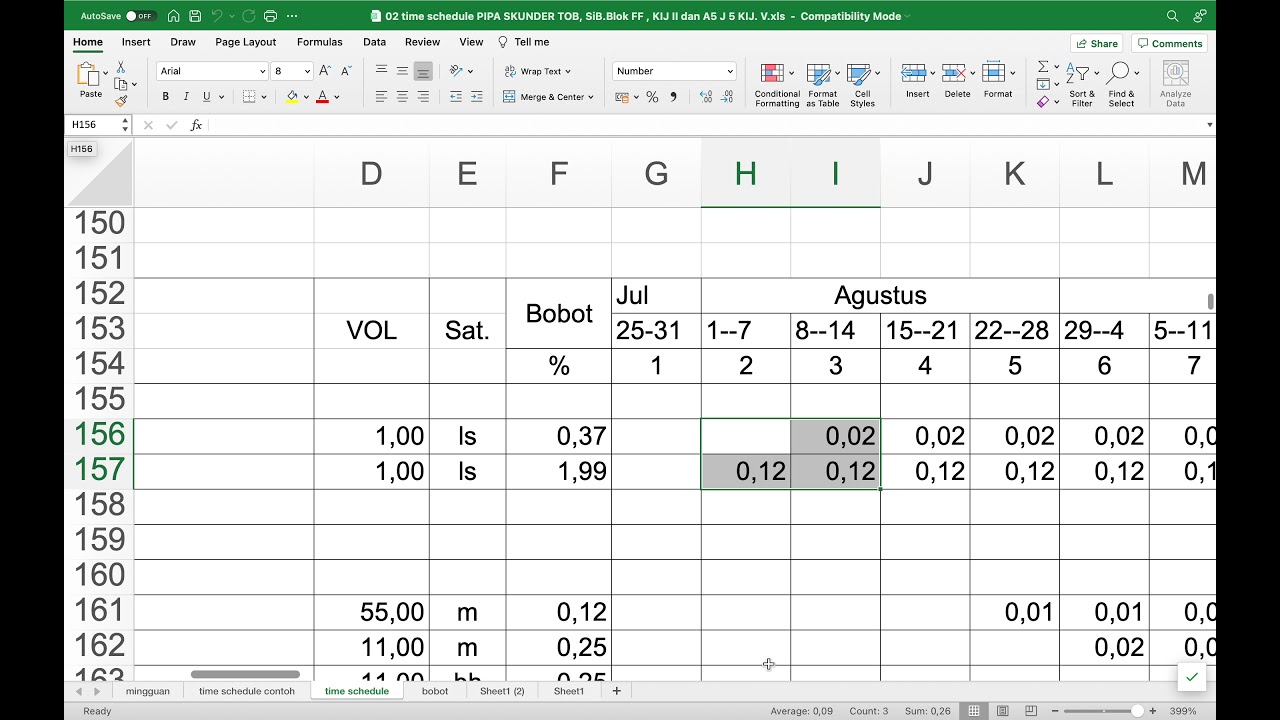This screenshot has width=1280, height=720.
Task: Open the Borders dropdown arrow
Action: click(x=263, y=97)
